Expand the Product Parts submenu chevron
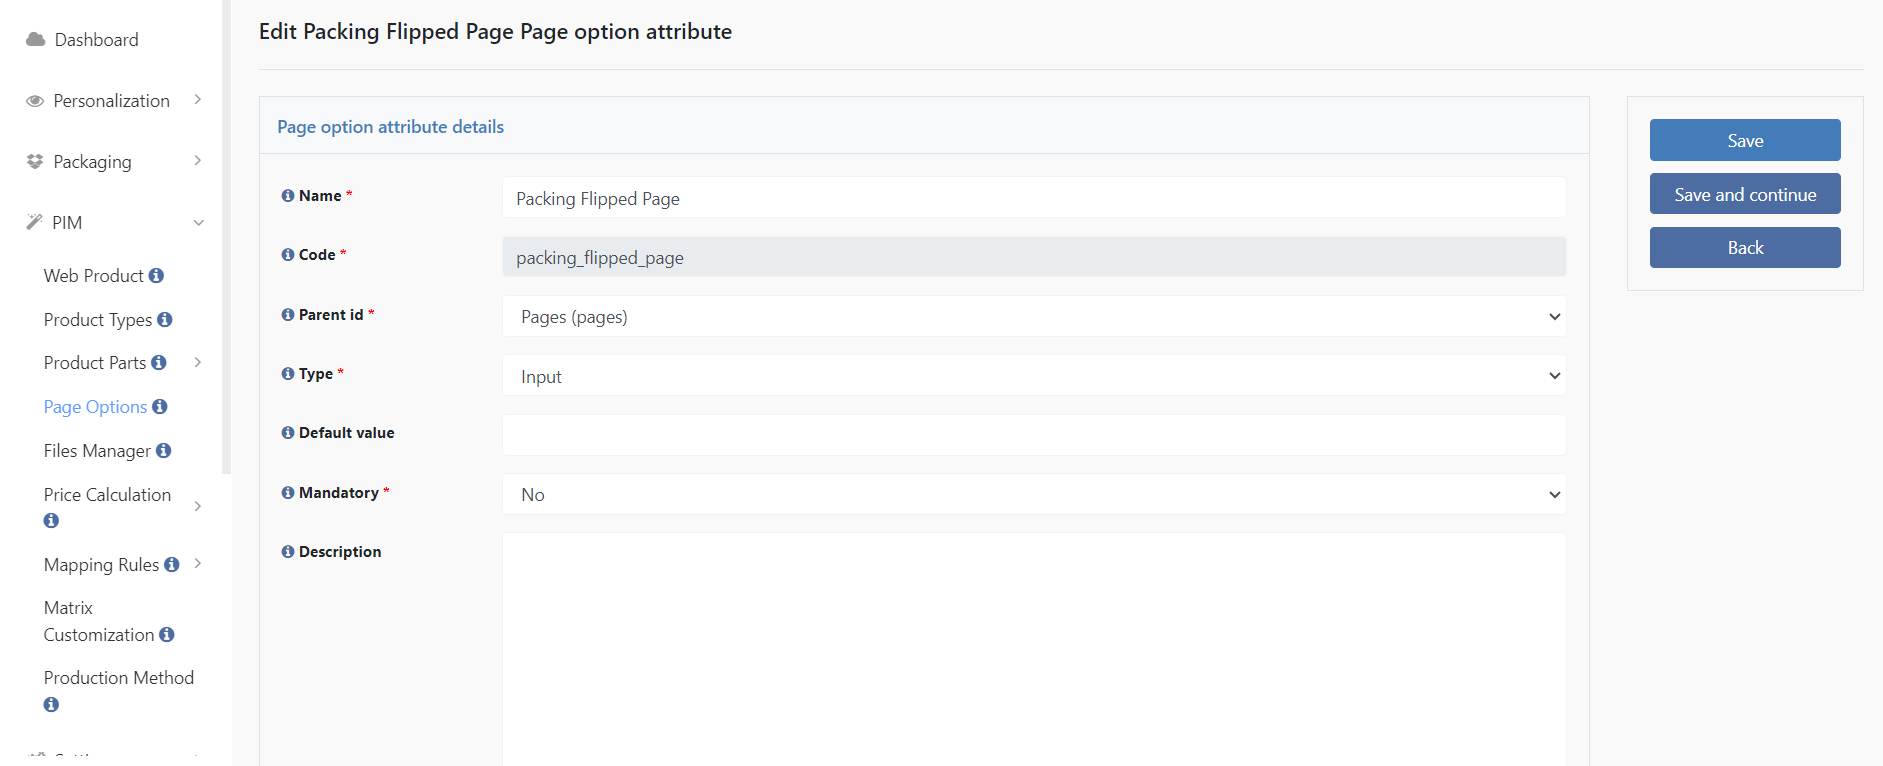This screenshot has width=1883, height=766. pyautogui.click(x=198, y=362)
